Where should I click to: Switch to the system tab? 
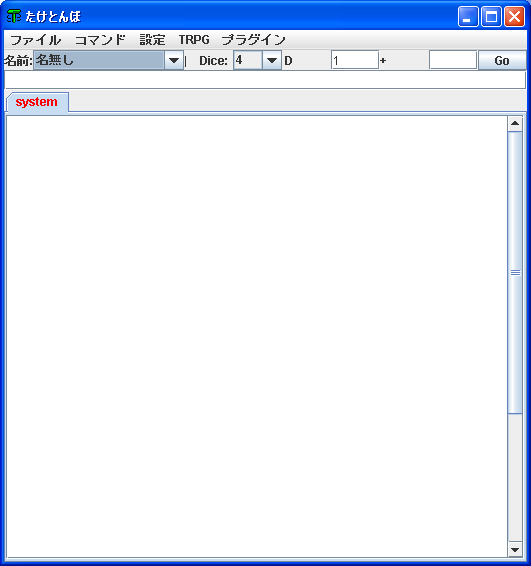37,102
